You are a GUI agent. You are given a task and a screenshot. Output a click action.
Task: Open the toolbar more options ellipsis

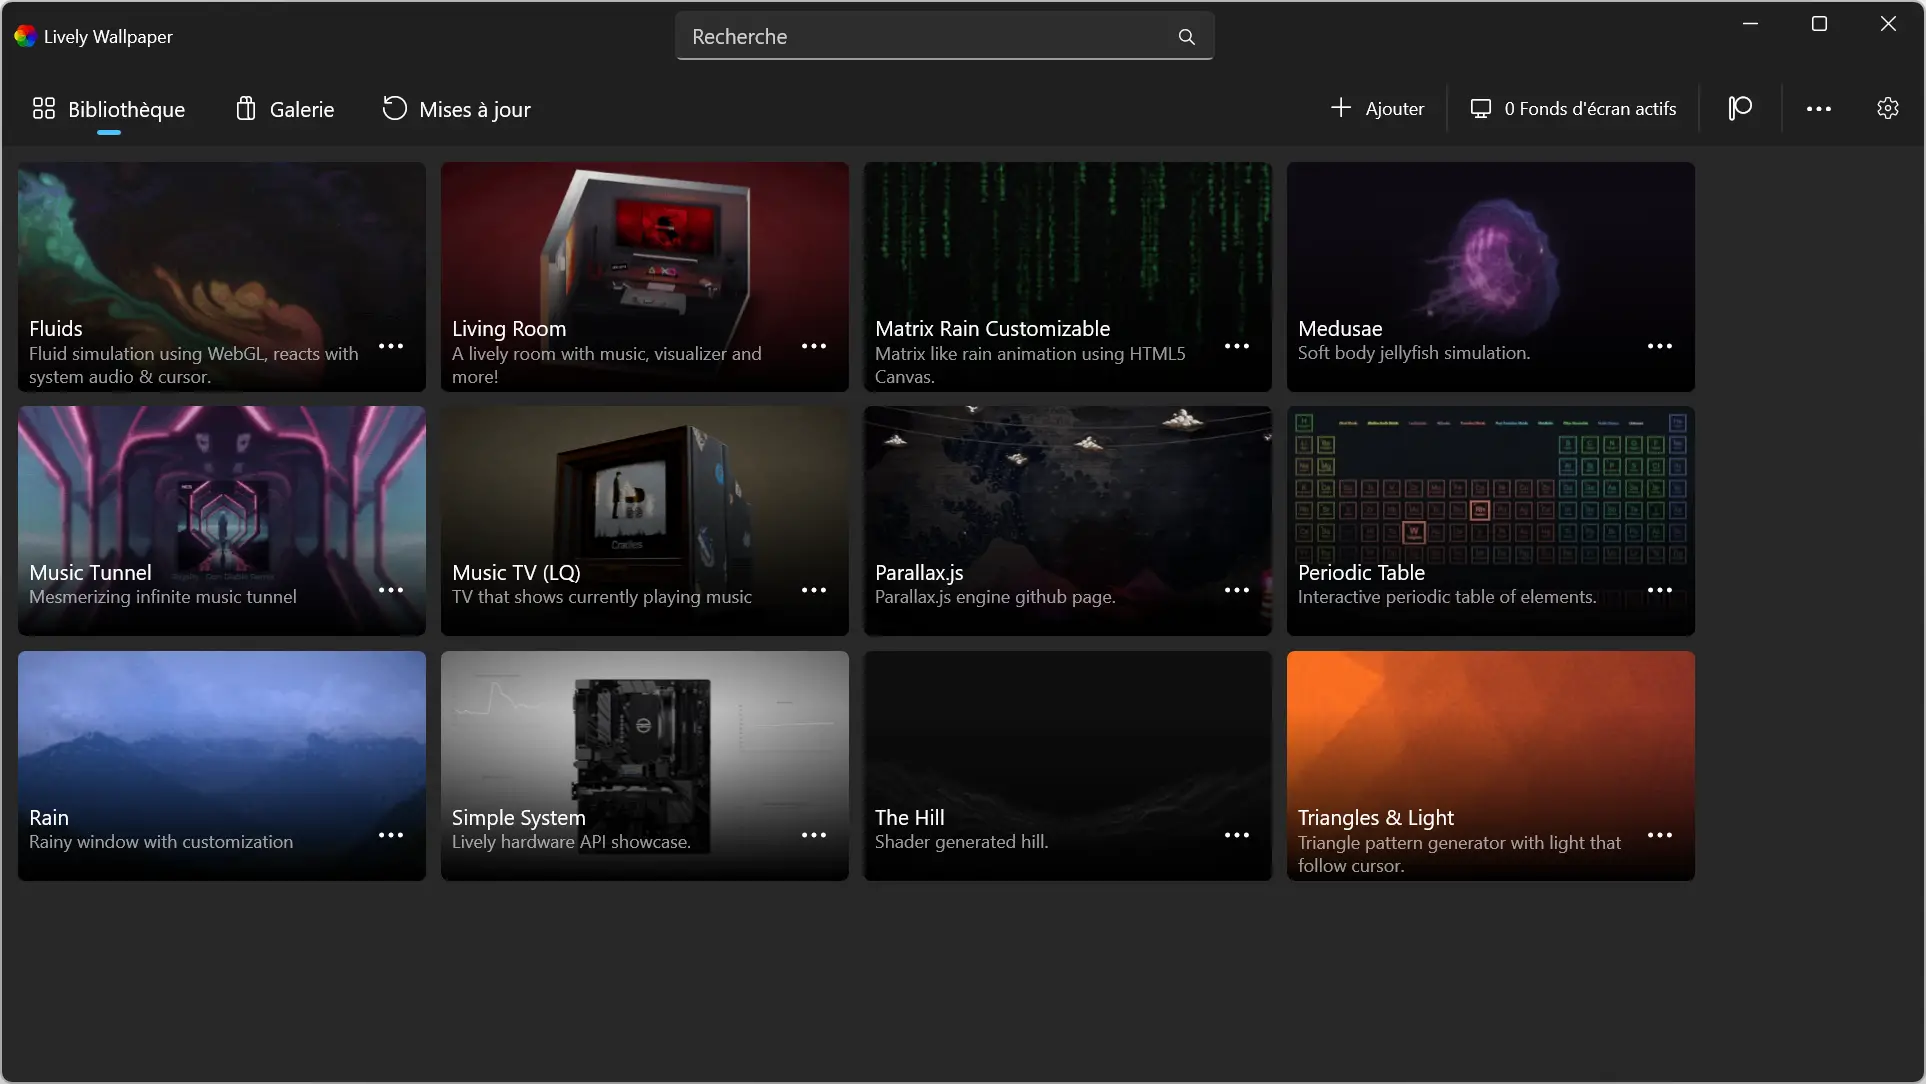(x=1819, y=108)
